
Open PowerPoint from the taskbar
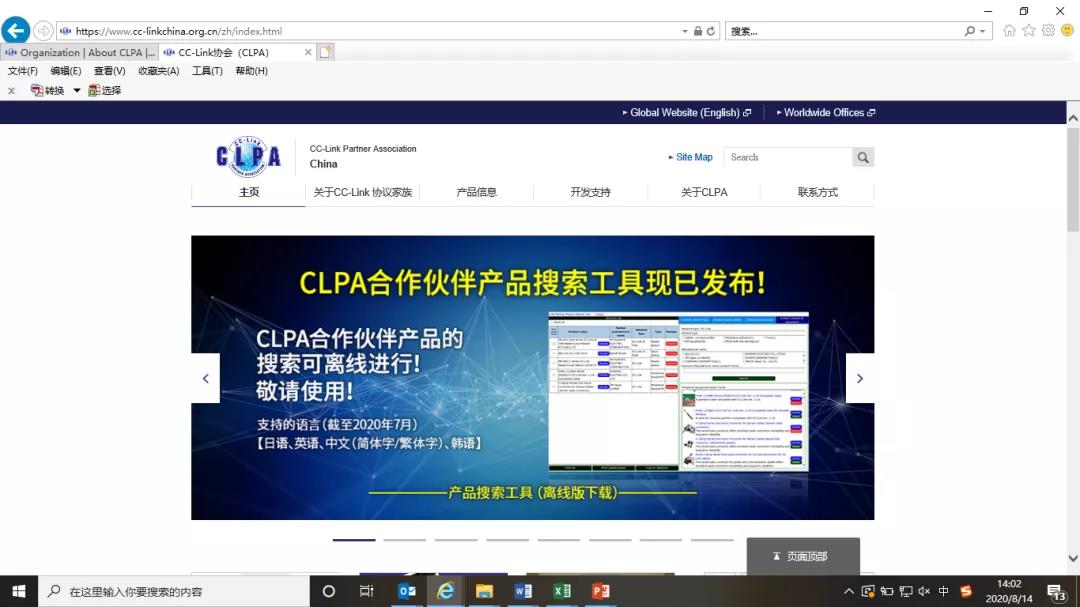point(601,591)
